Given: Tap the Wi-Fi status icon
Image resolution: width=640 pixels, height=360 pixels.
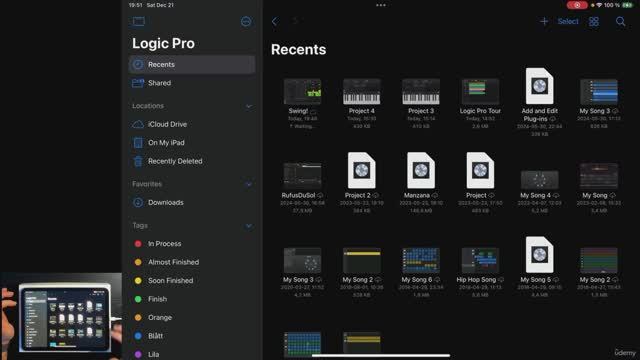Looking at the screenshot, I should click(599, 5).
